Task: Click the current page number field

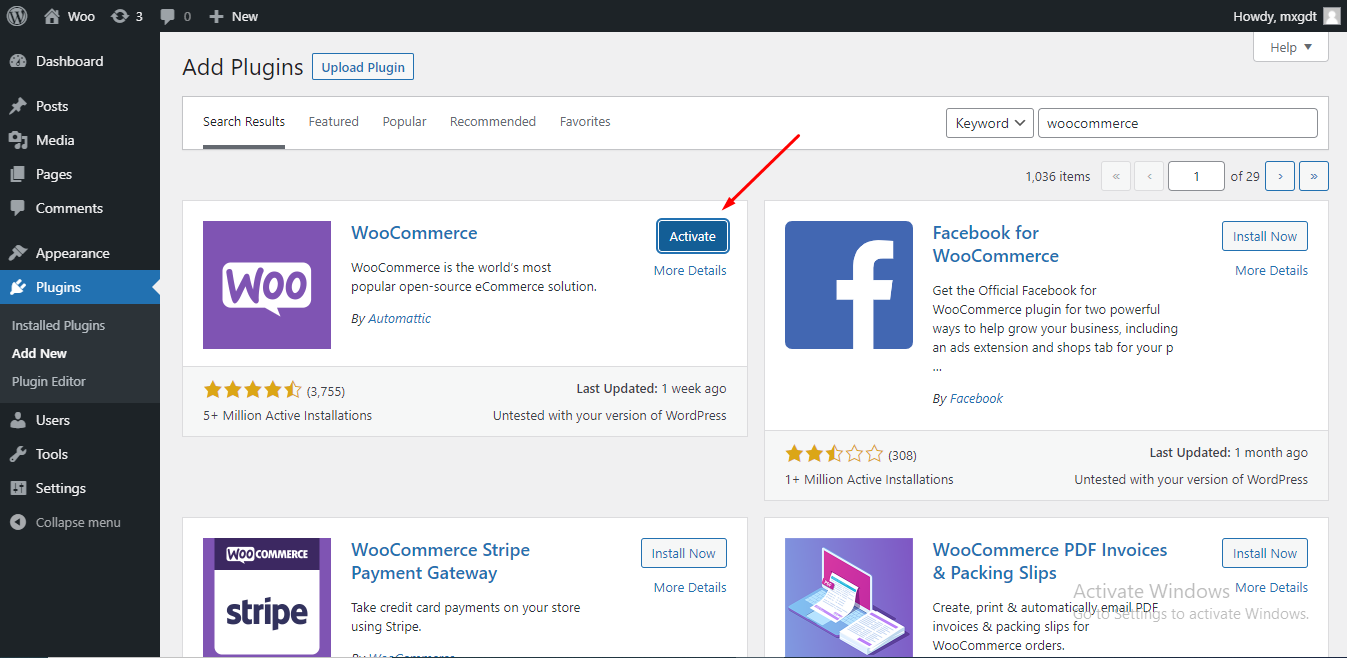Action: point(1196,176)
